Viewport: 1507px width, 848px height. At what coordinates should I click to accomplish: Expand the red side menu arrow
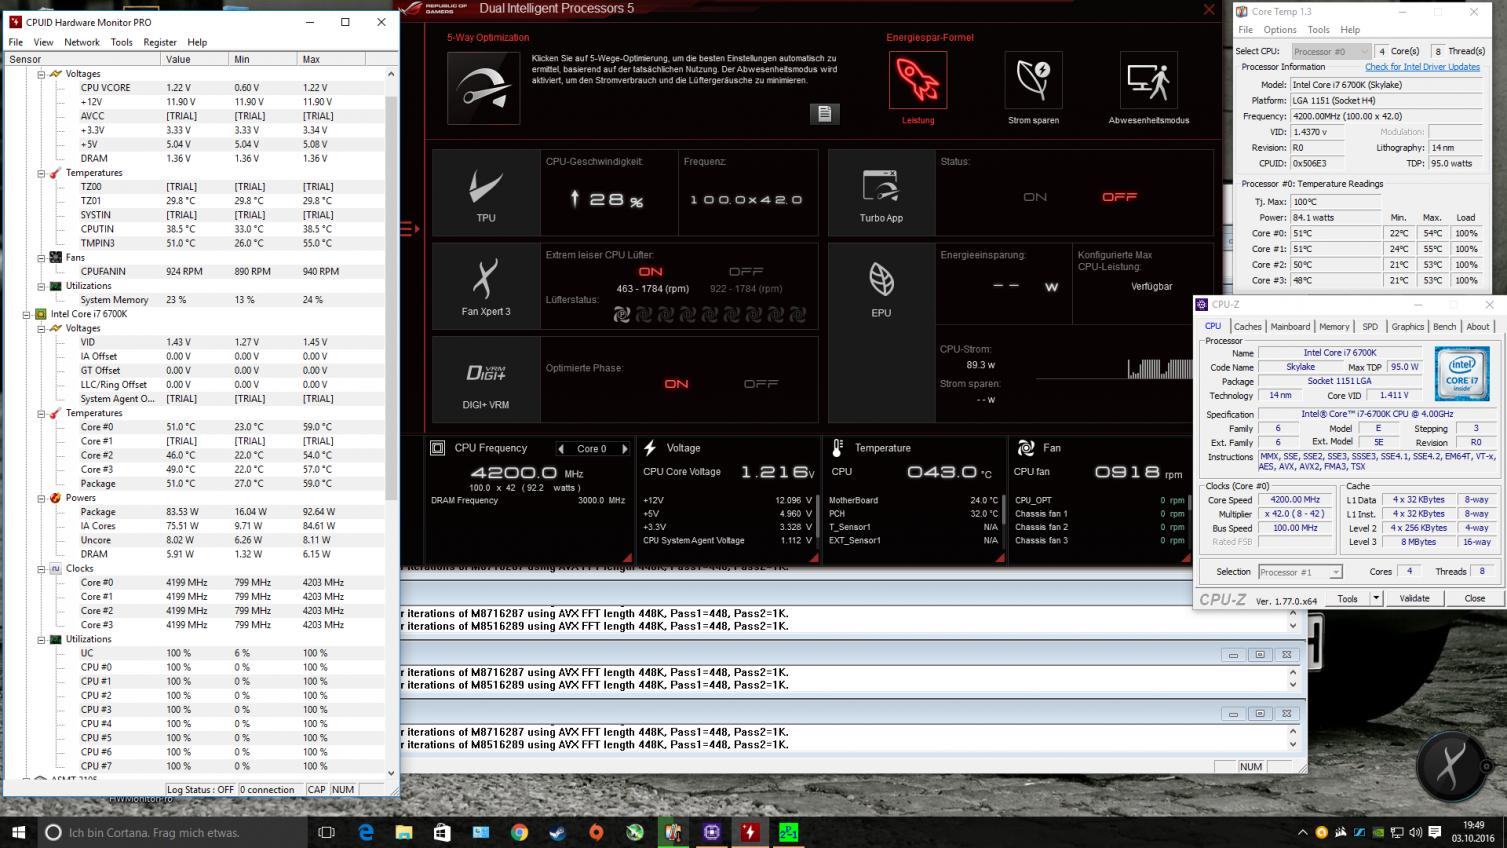click(x=409, y=229)
